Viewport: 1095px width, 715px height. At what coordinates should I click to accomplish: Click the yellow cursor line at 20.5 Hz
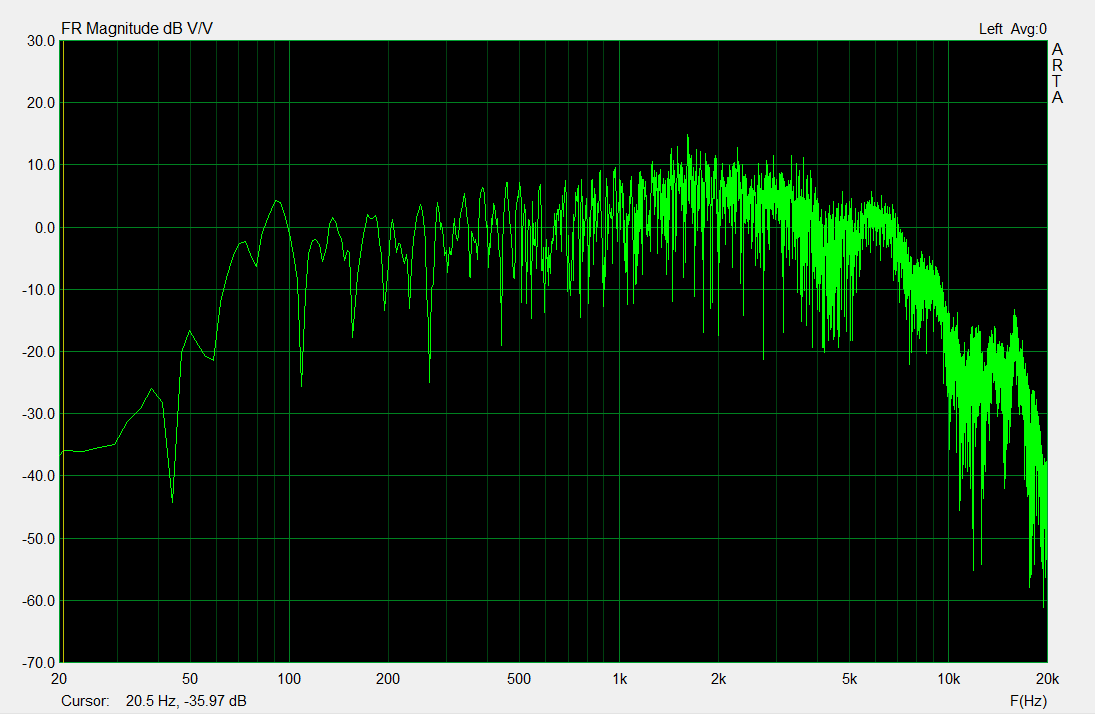pos(63,351)
